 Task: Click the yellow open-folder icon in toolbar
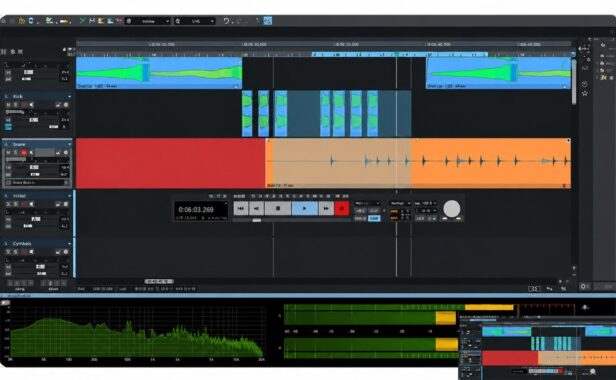pyautogui.click(x=21, y=21)
